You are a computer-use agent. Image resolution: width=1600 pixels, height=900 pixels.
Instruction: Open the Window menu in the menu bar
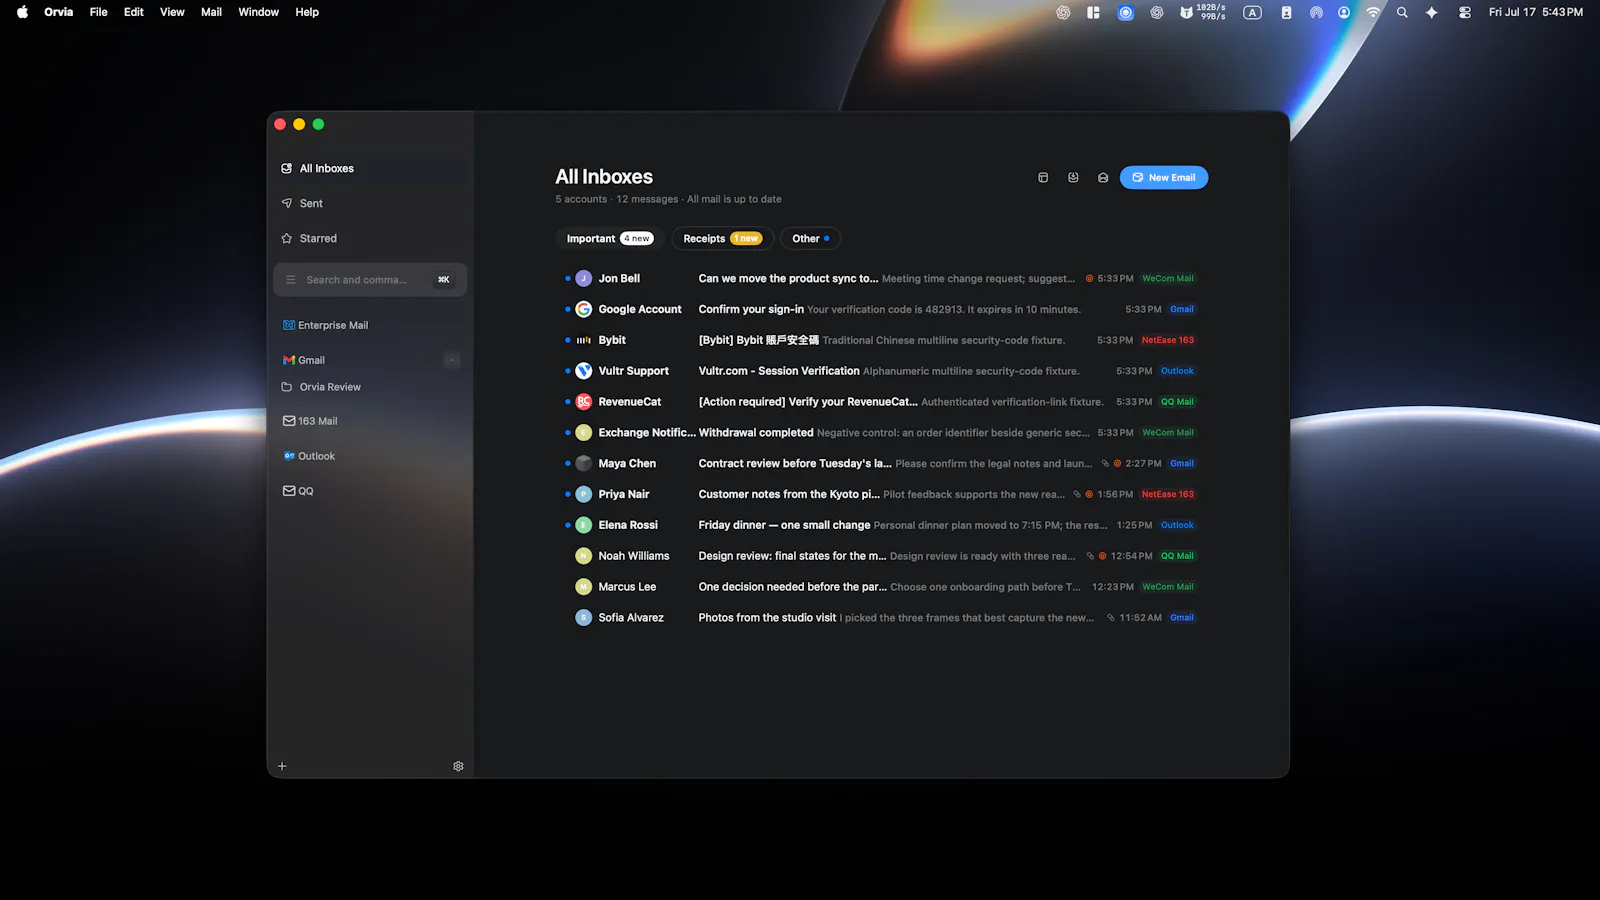point(258,12)
